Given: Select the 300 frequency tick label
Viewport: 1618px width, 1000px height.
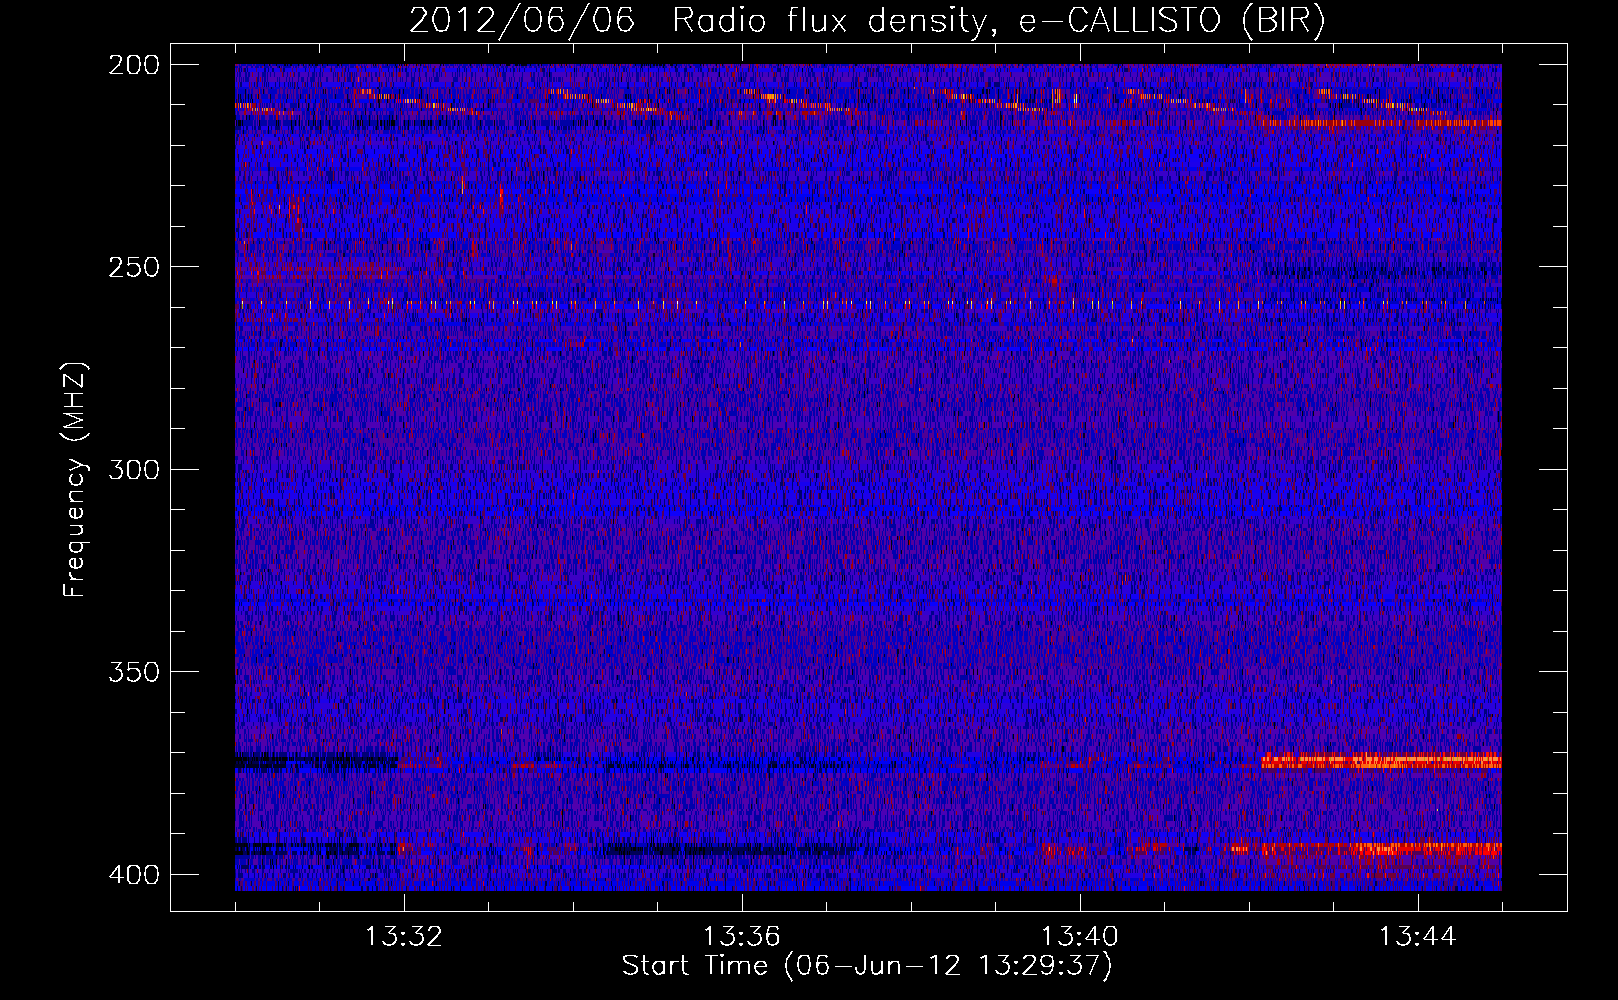Looking at the screenshot, I should [x=134, y=469].
